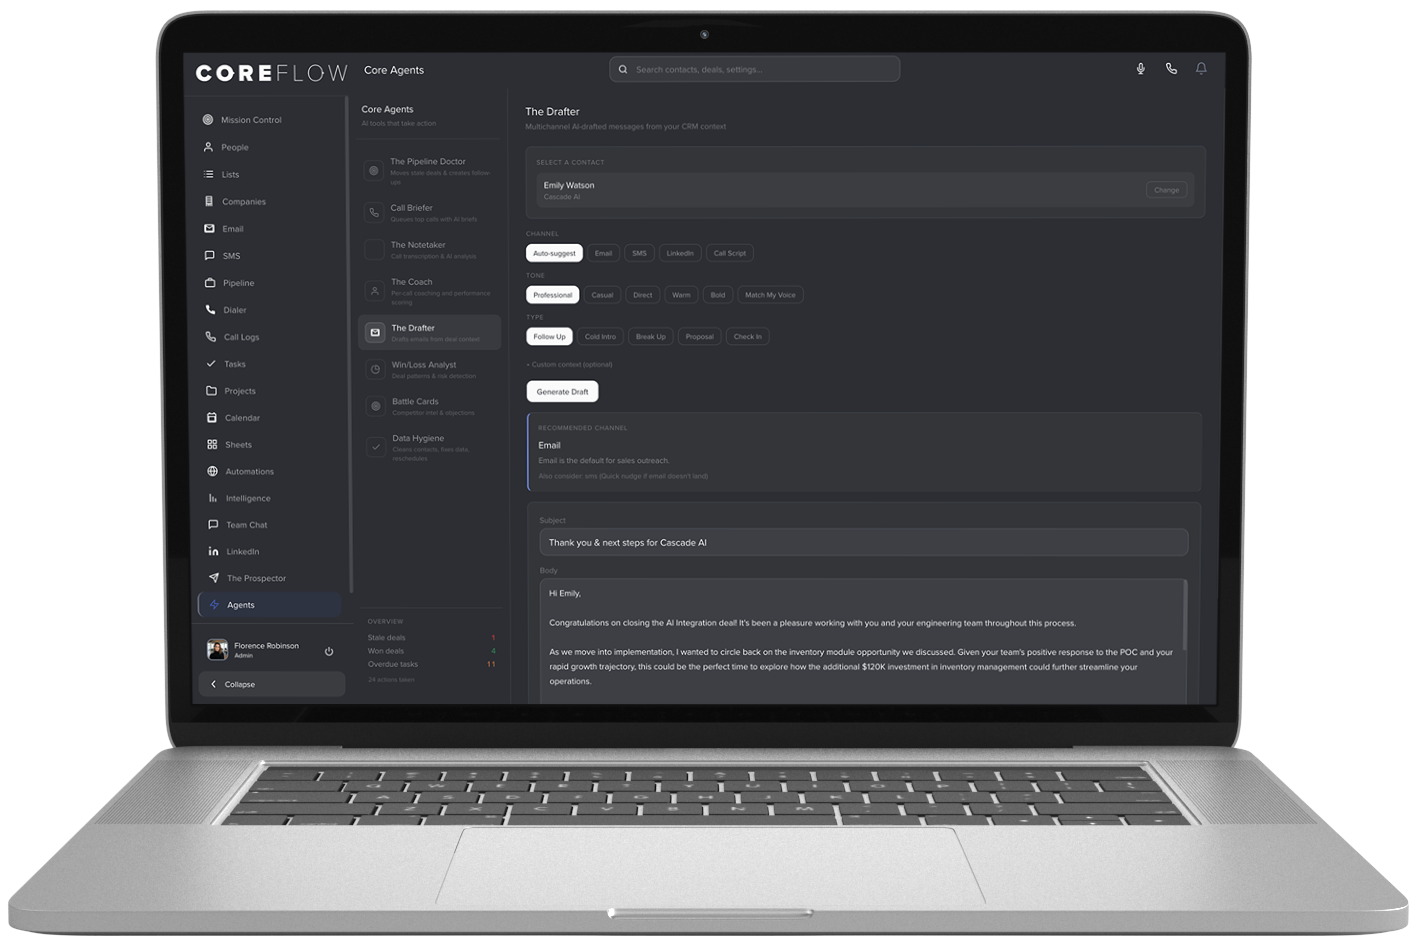Screen dimensions: 1416x944
Task: Open Florence Robinson profile avatar
Action: pyautogui.click(x=217, y=650)
